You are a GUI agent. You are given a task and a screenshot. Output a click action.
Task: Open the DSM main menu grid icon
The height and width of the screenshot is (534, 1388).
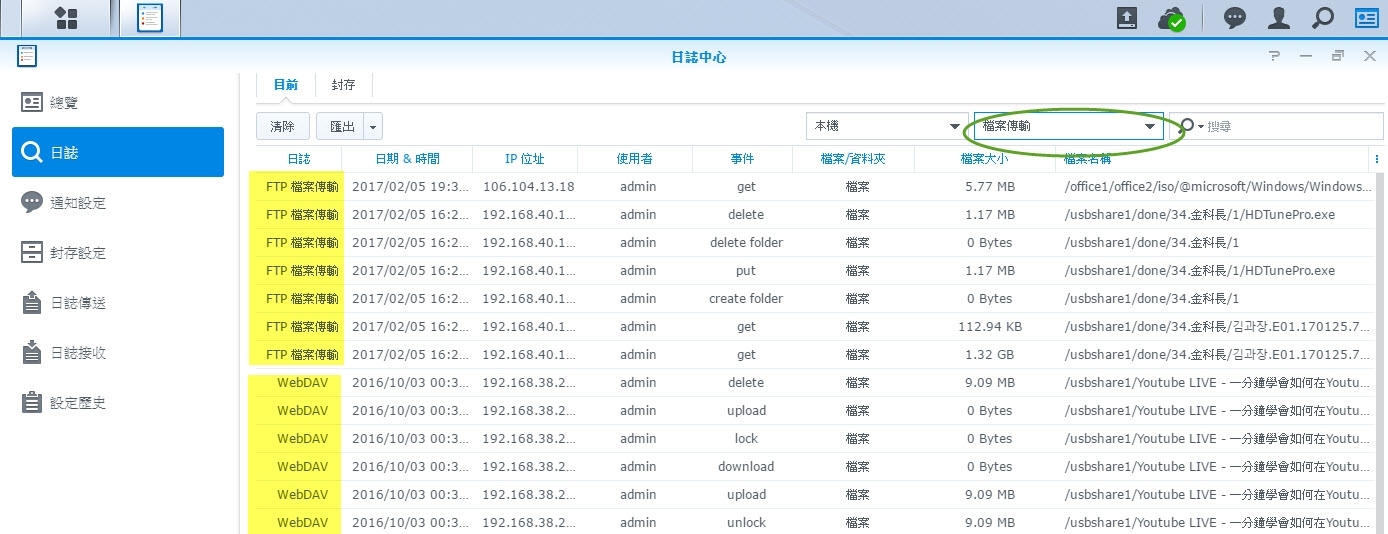point(66,18)
